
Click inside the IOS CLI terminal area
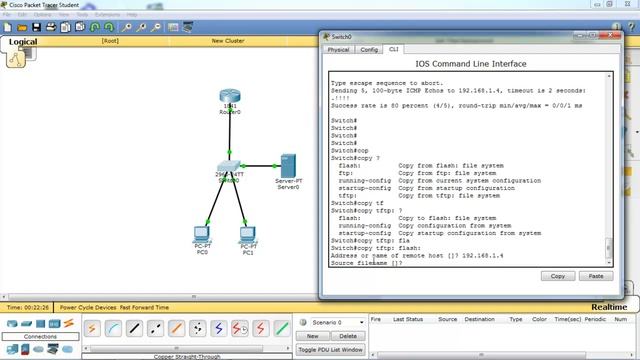click(x=468, y=169)
